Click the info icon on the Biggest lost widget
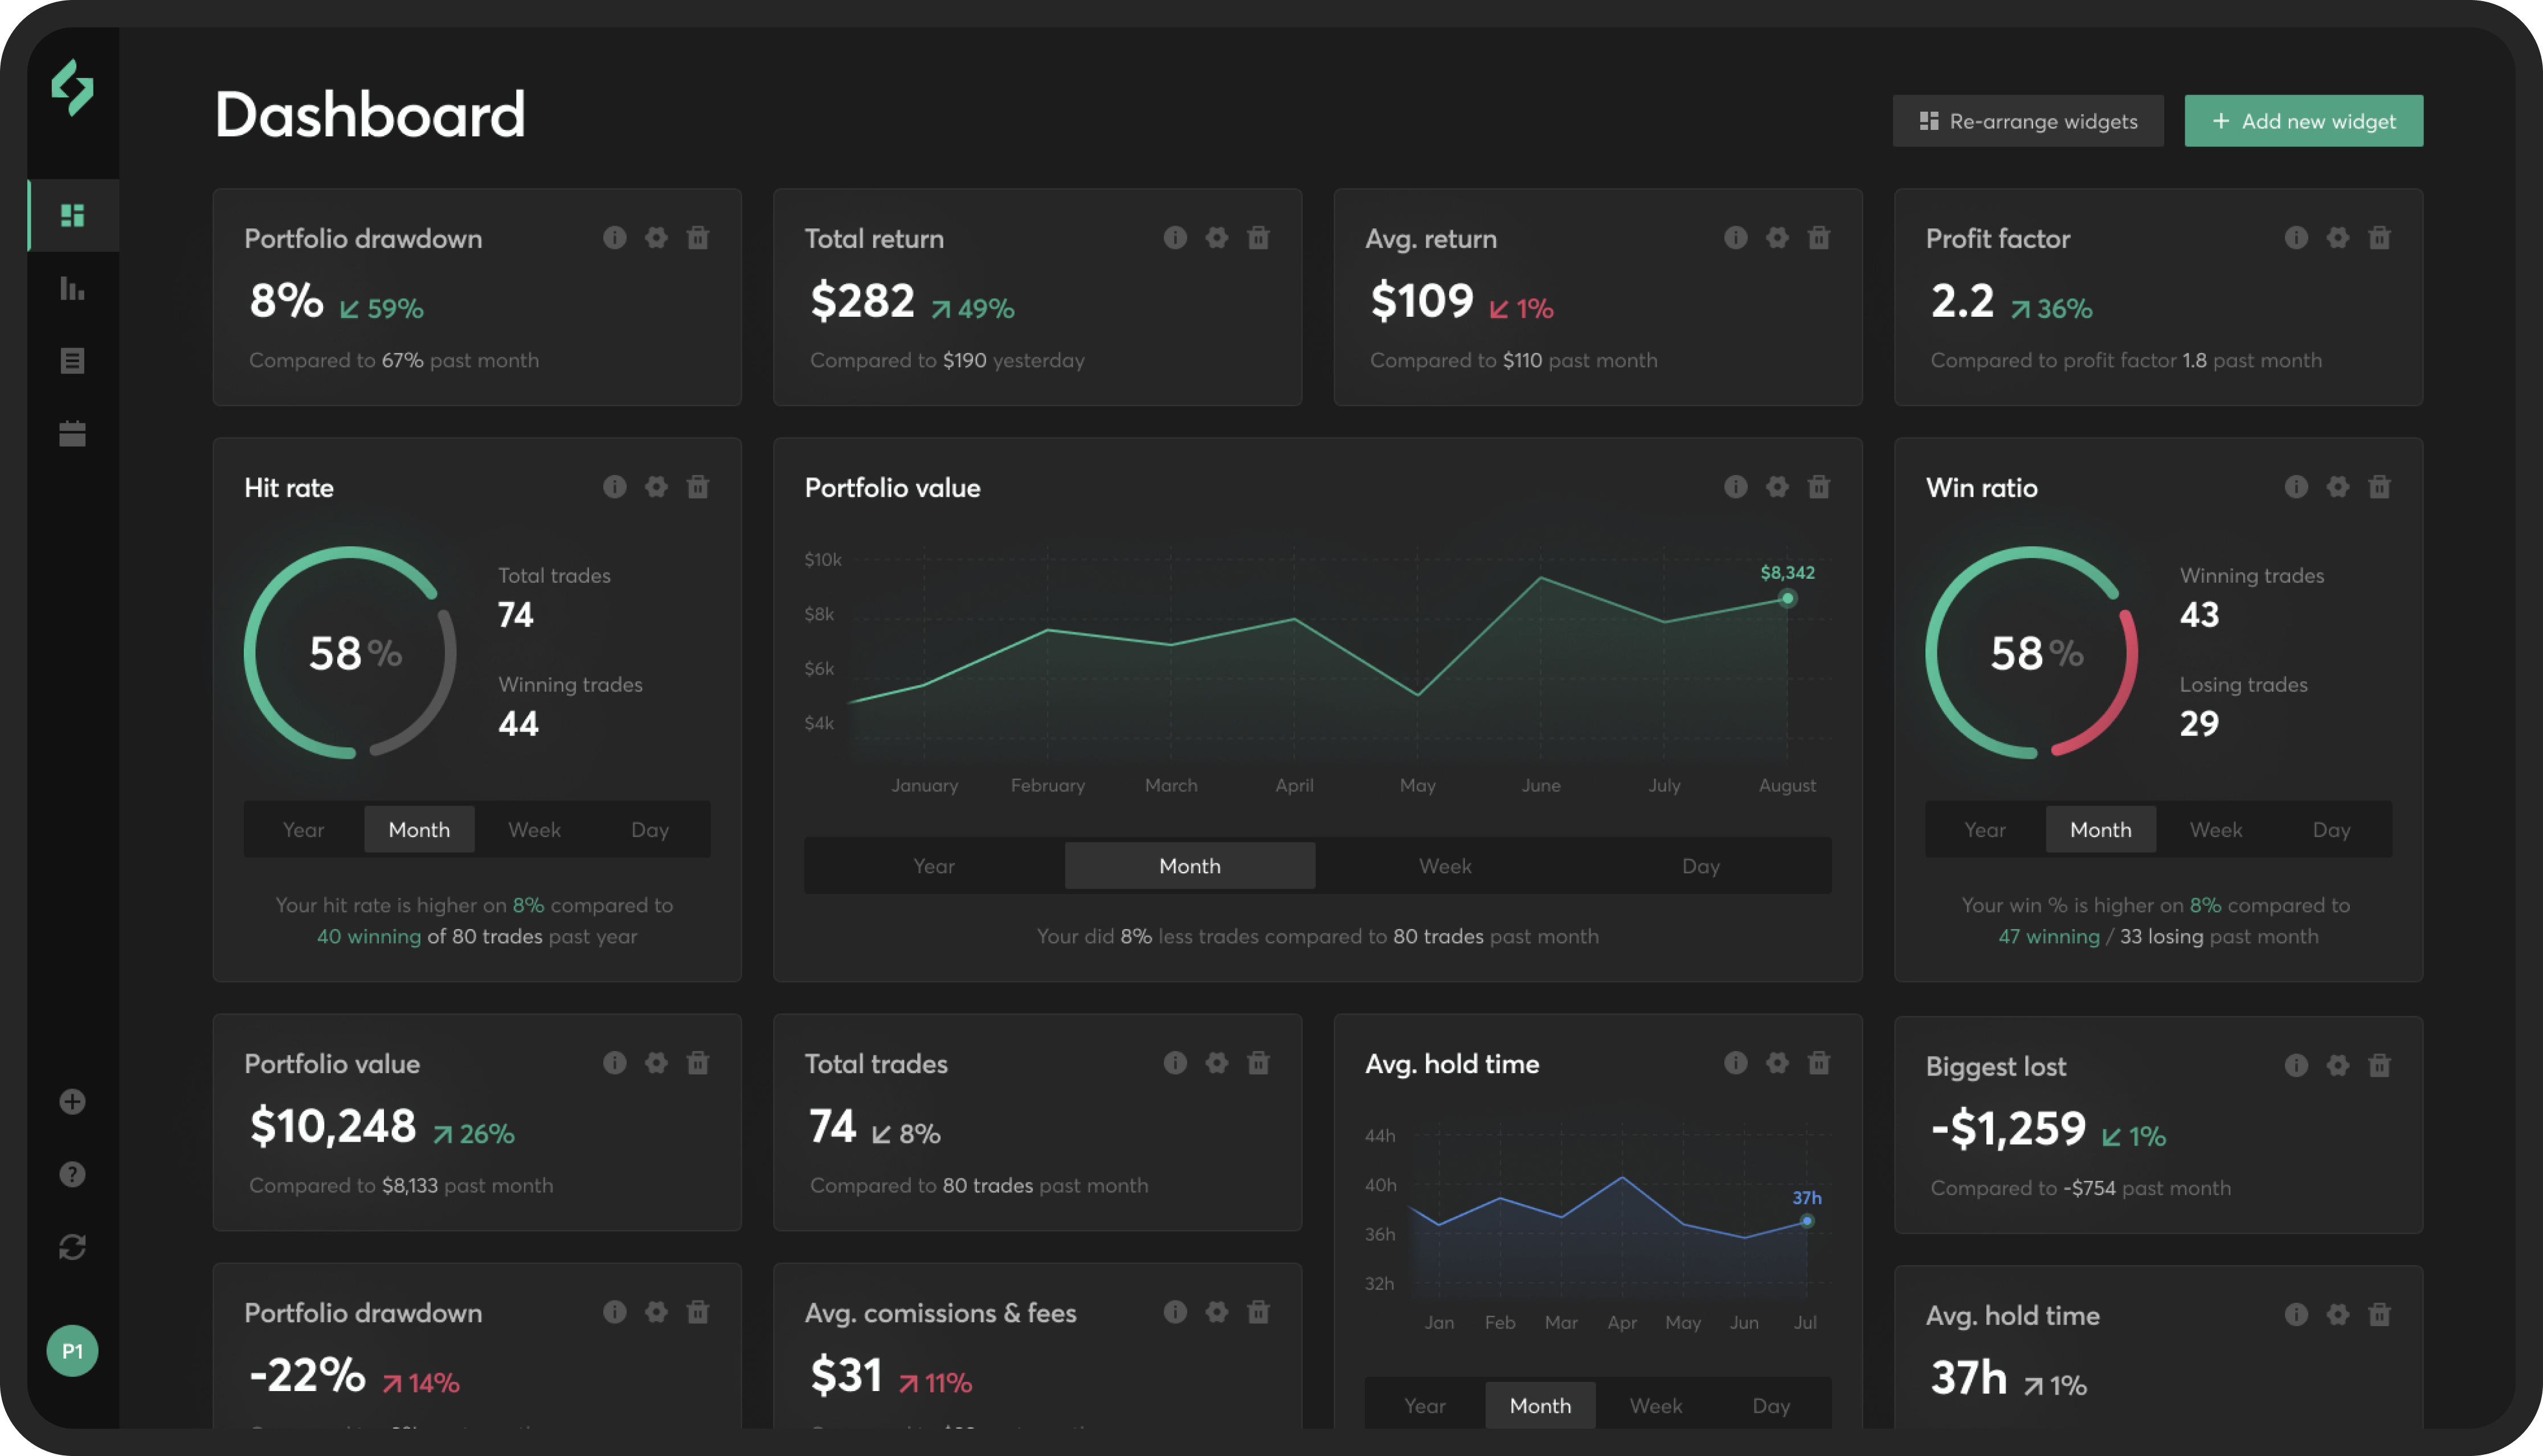 point(2296,1064)
